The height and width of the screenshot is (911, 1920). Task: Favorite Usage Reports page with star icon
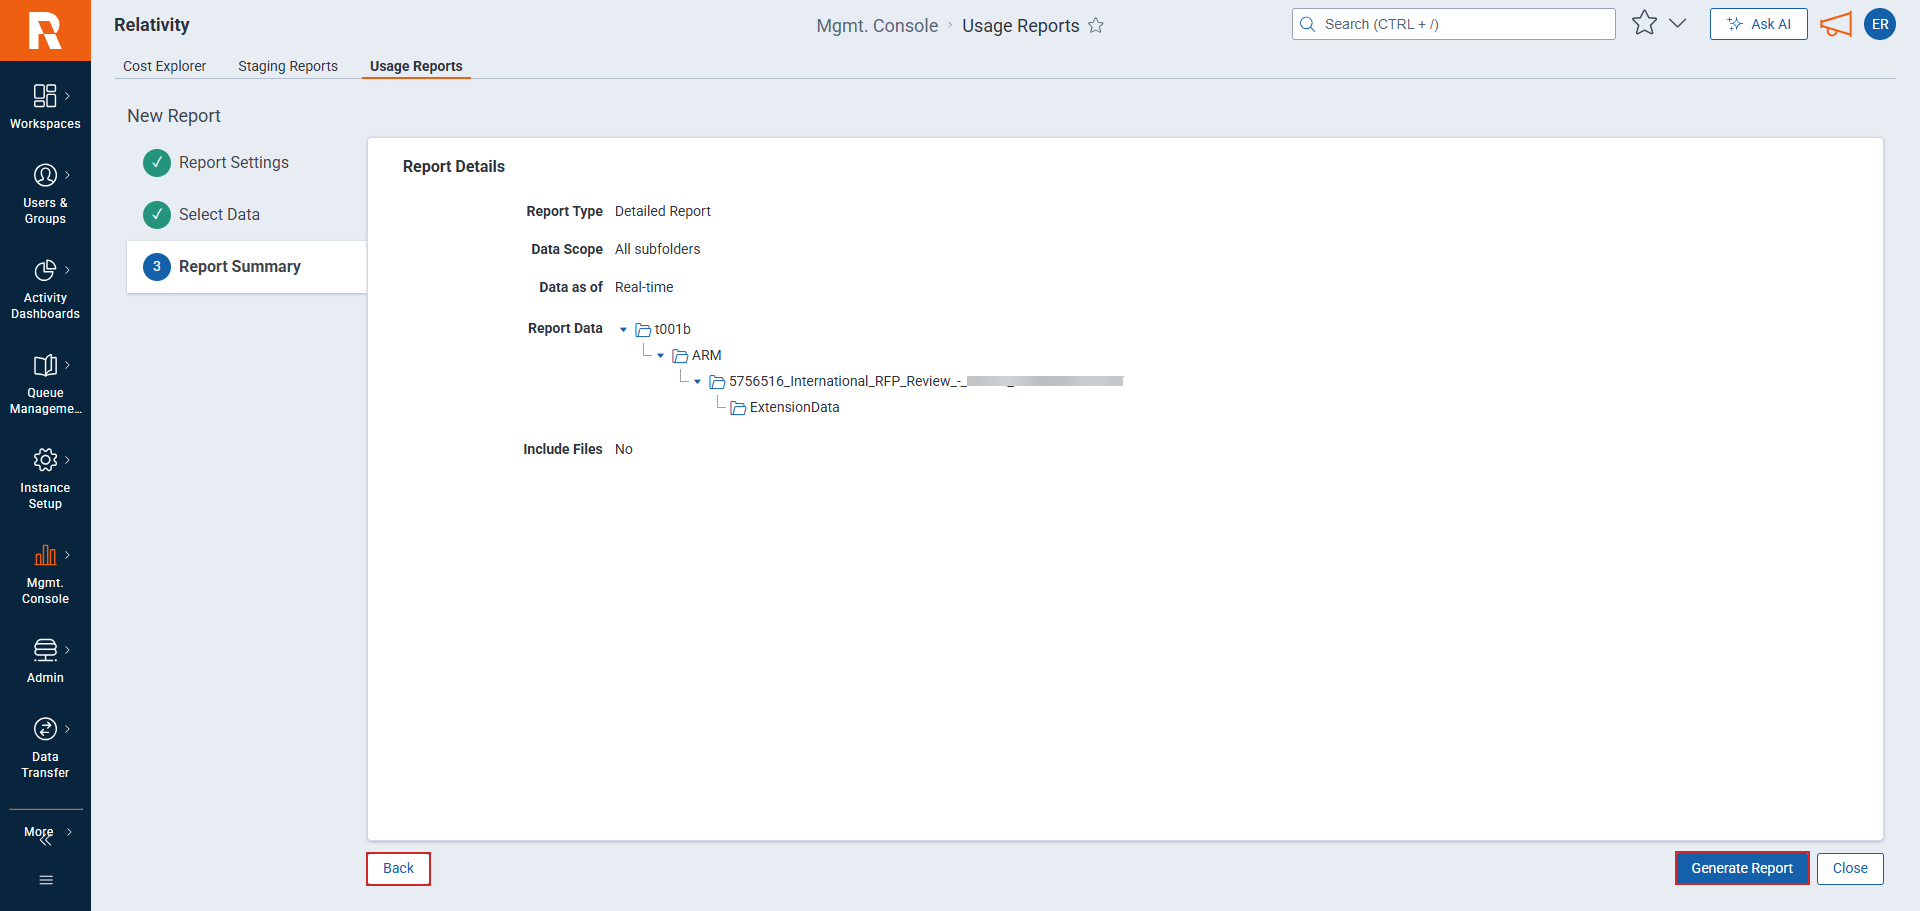[1096, 26]
